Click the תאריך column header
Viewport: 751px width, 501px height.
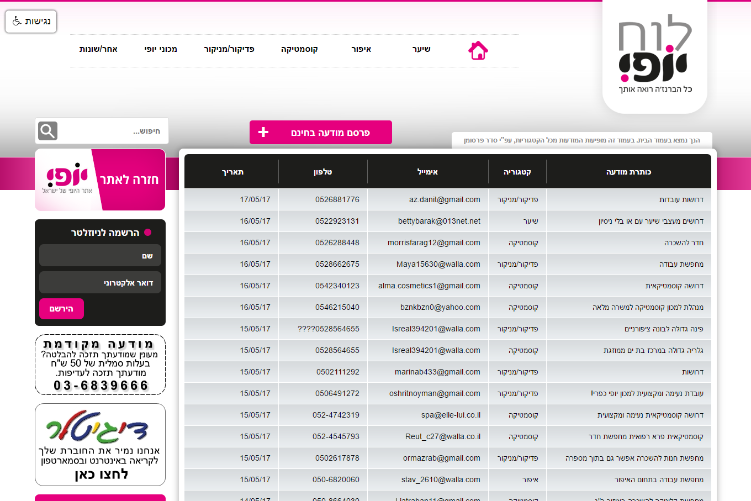click(233, 172)
